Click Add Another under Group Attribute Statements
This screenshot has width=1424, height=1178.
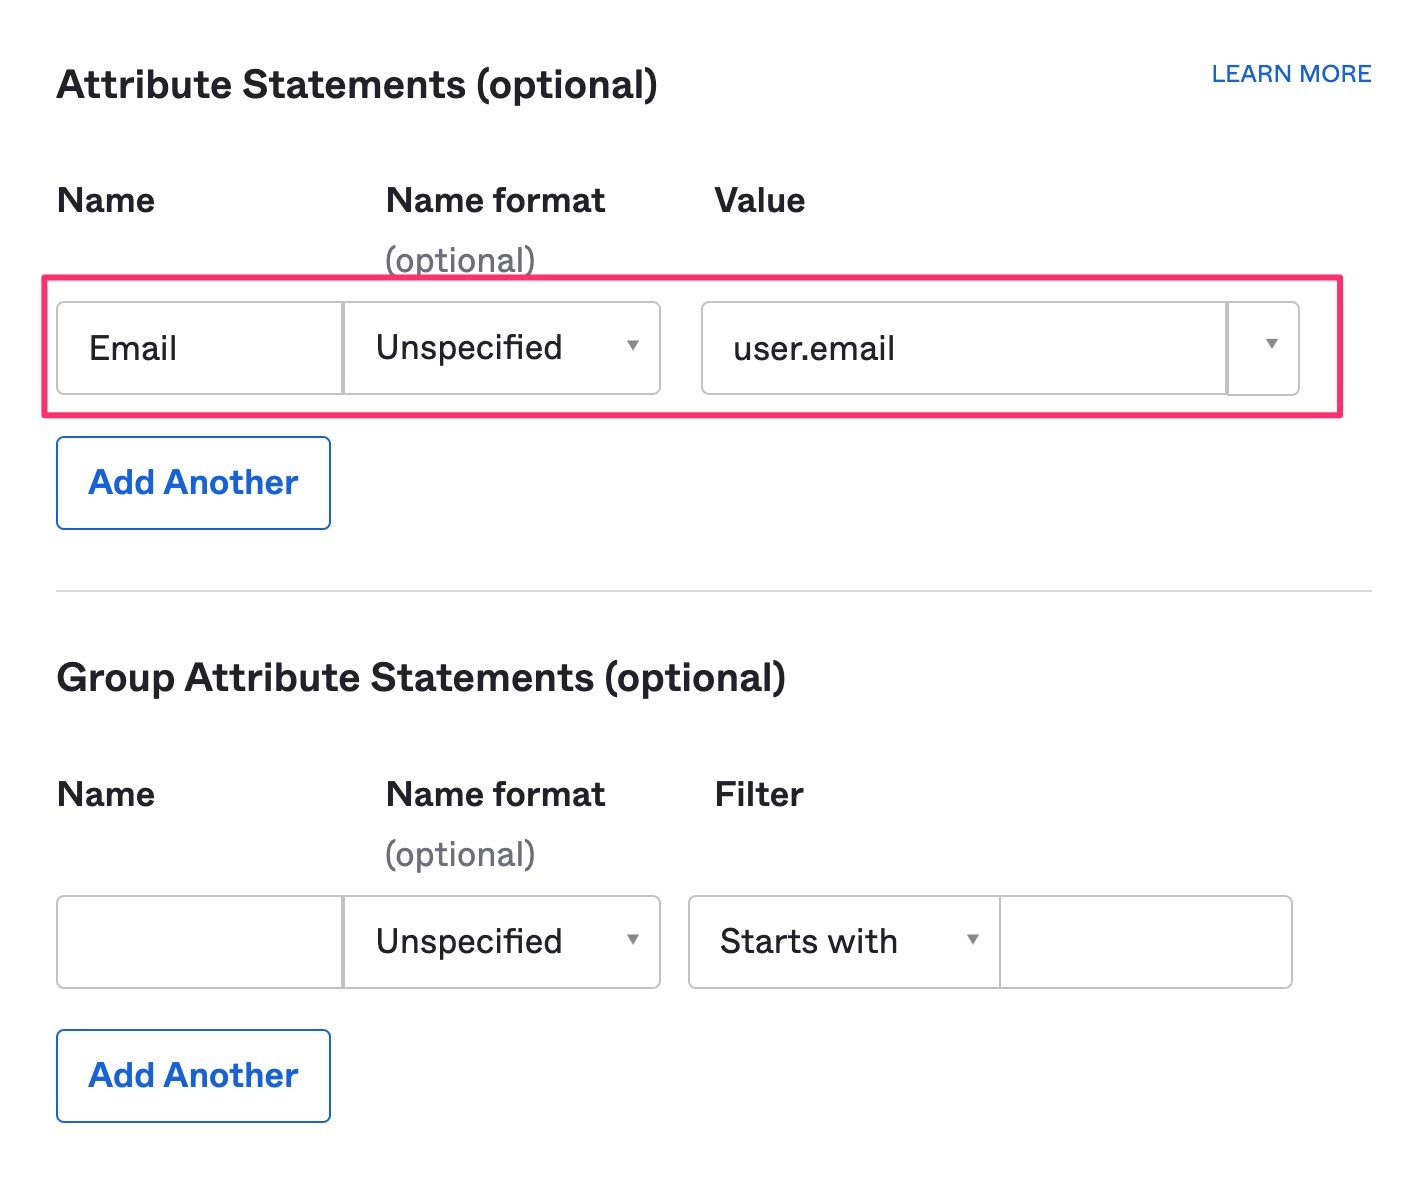(193, 1076)
